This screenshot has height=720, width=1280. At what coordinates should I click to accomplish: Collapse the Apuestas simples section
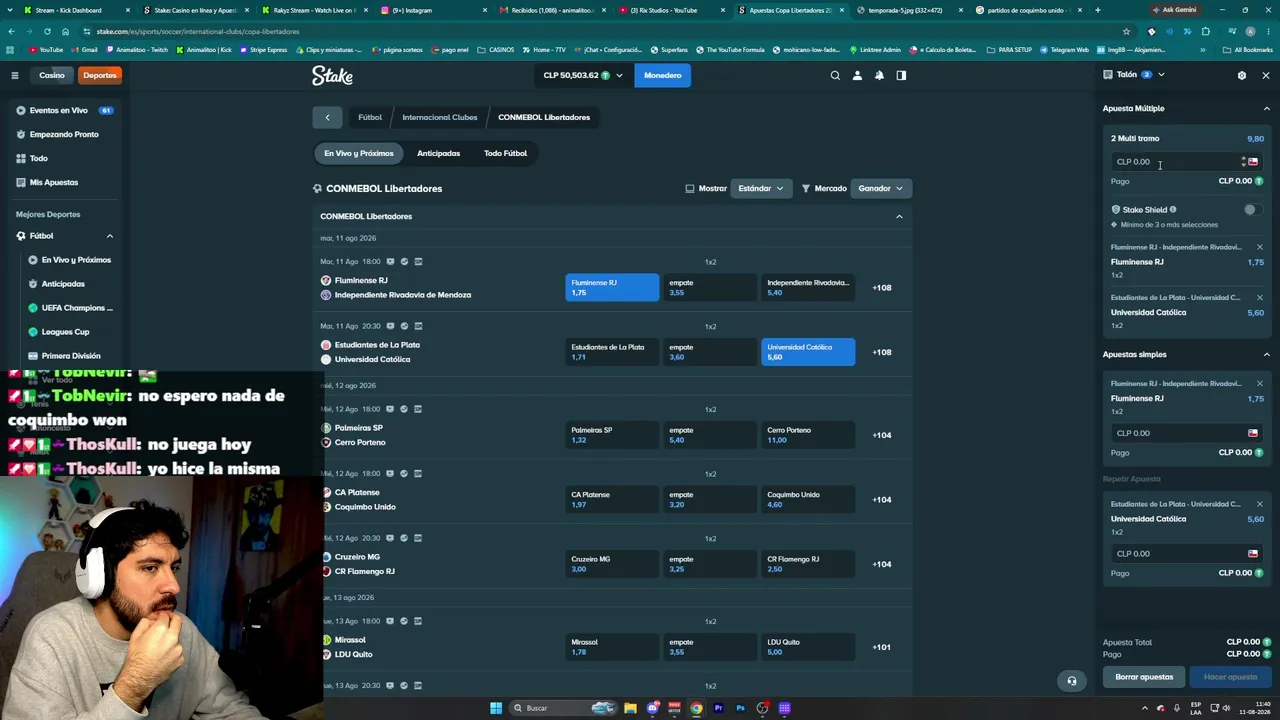pyautogui.click(x=1266, y=355)
